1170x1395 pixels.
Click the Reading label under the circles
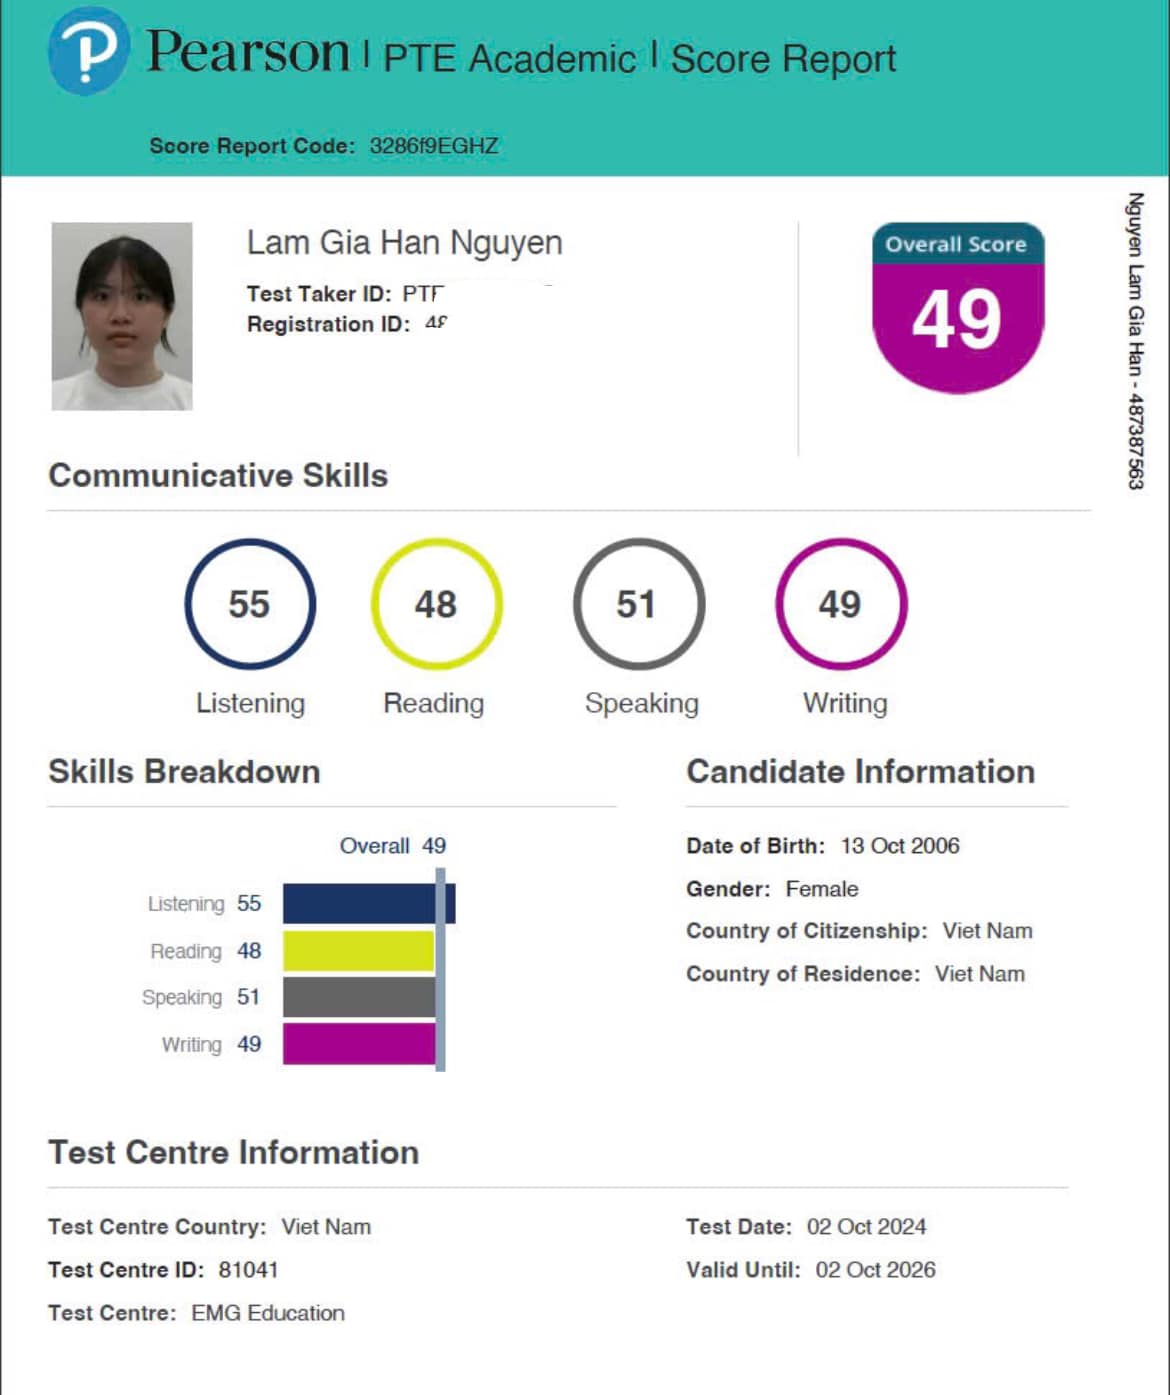point(433,703)
